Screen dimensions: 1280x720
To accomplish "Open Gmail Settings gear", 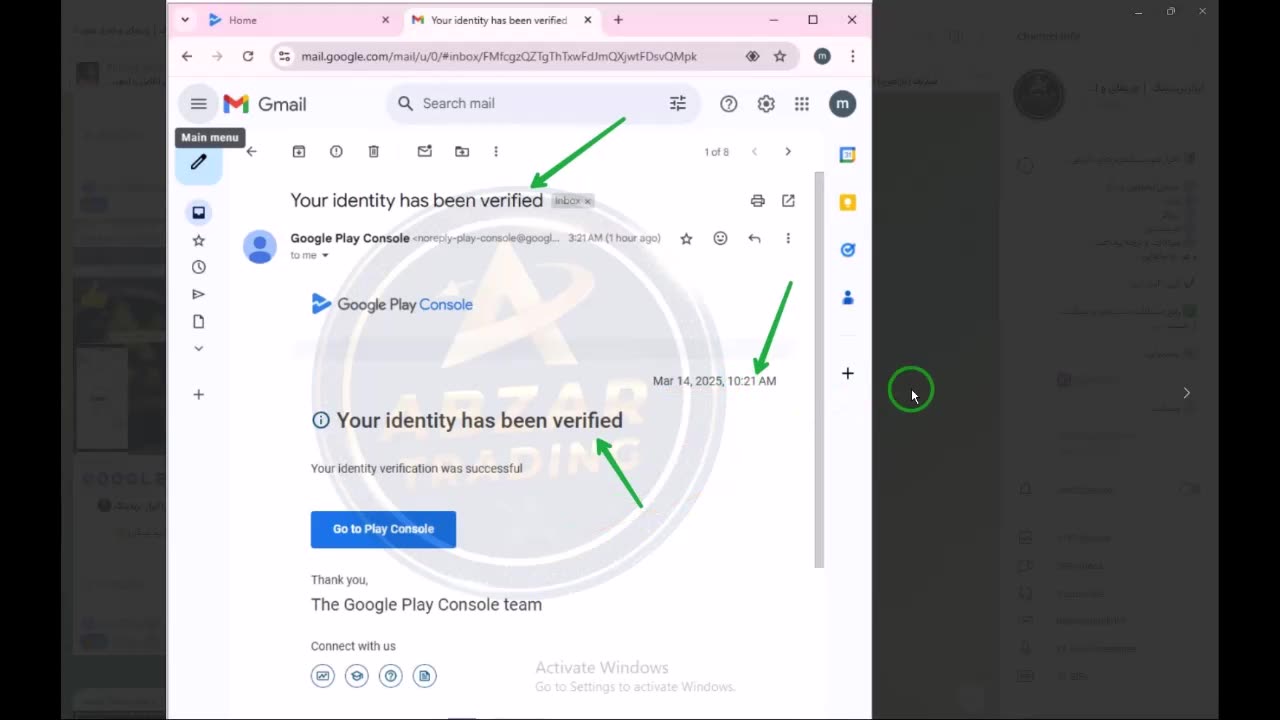I will click(x=766, y=103).
